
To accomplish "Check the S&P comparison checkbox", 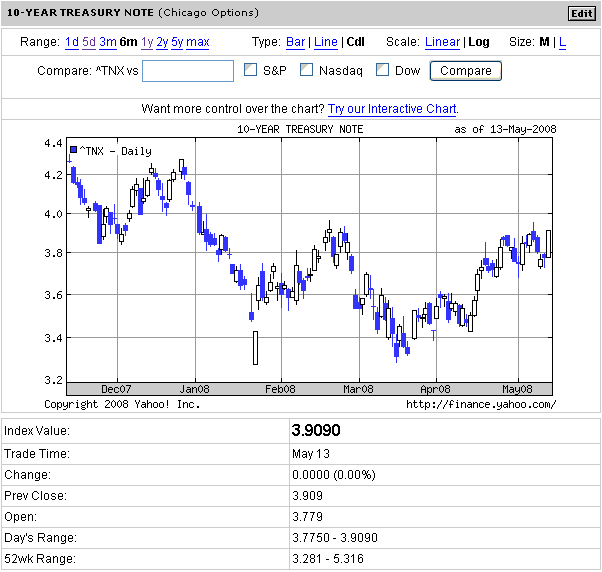I will coord(251,70).
